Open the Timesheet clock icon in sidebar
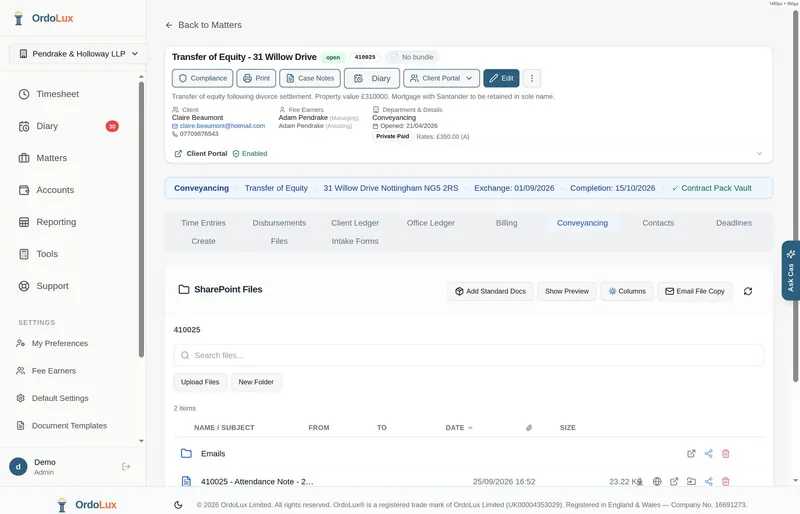Image resolution: width=800 pixels, height=514 pixels. [x=24, y=94]
